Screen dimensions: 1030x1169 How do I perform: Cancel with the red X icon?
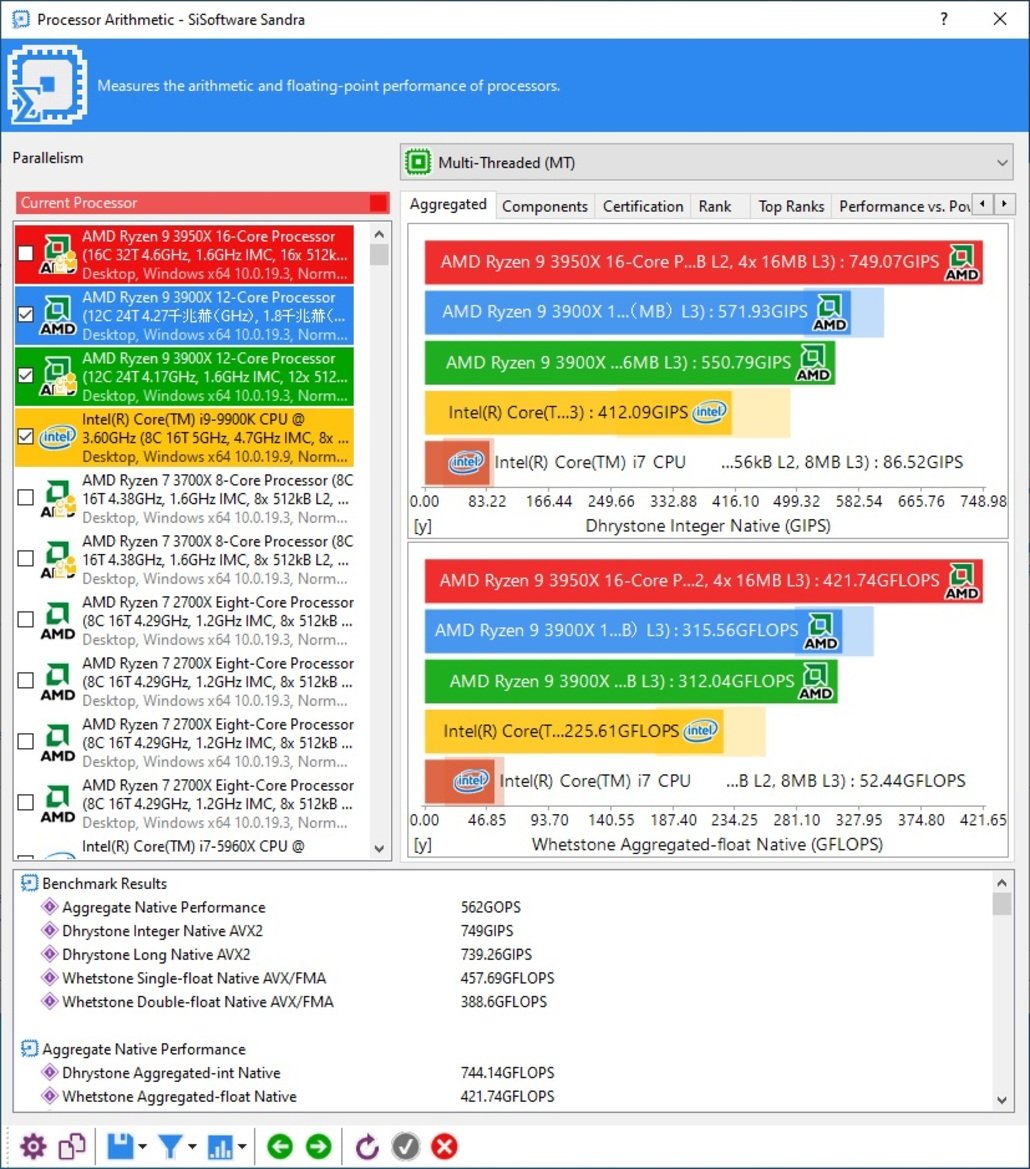[x=444, y=1146]
